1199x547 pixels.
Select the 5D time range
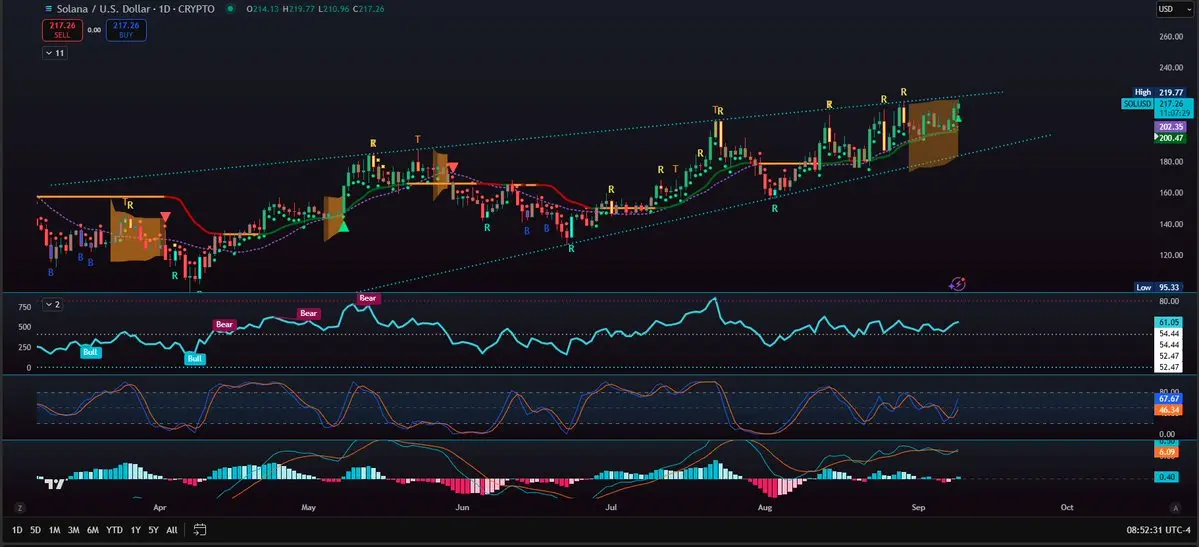[x=35, y=529]
